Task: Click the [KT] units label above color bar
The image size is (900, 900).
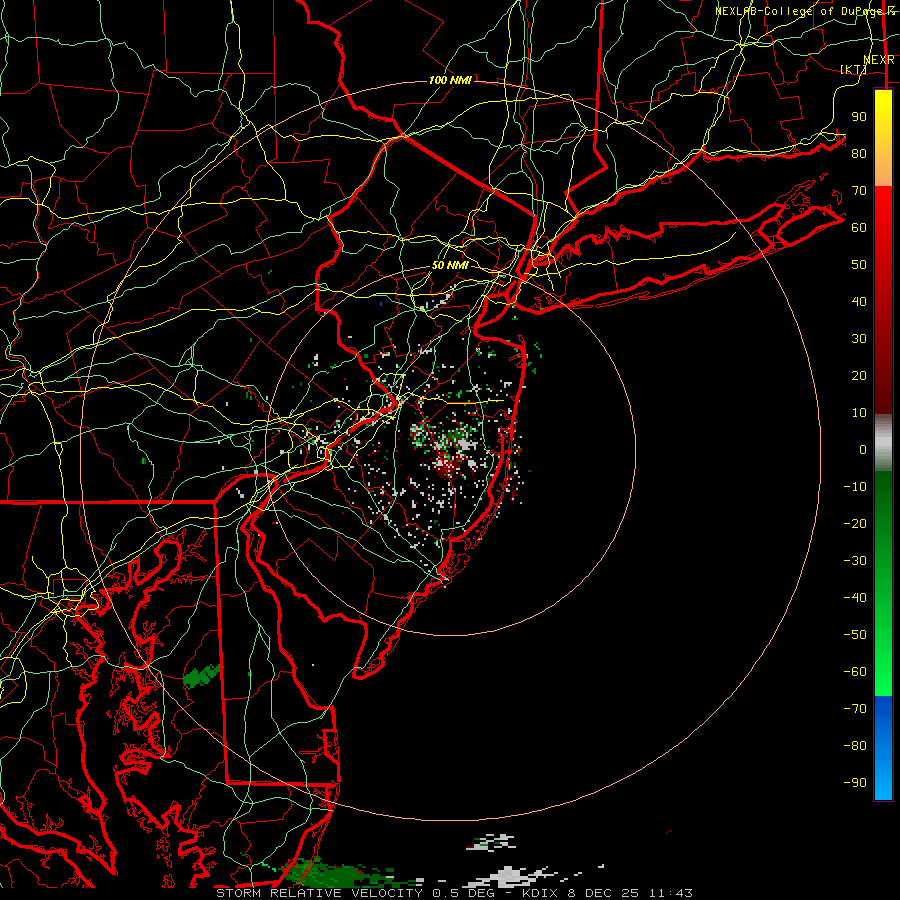Action: (x=853, y=69)
